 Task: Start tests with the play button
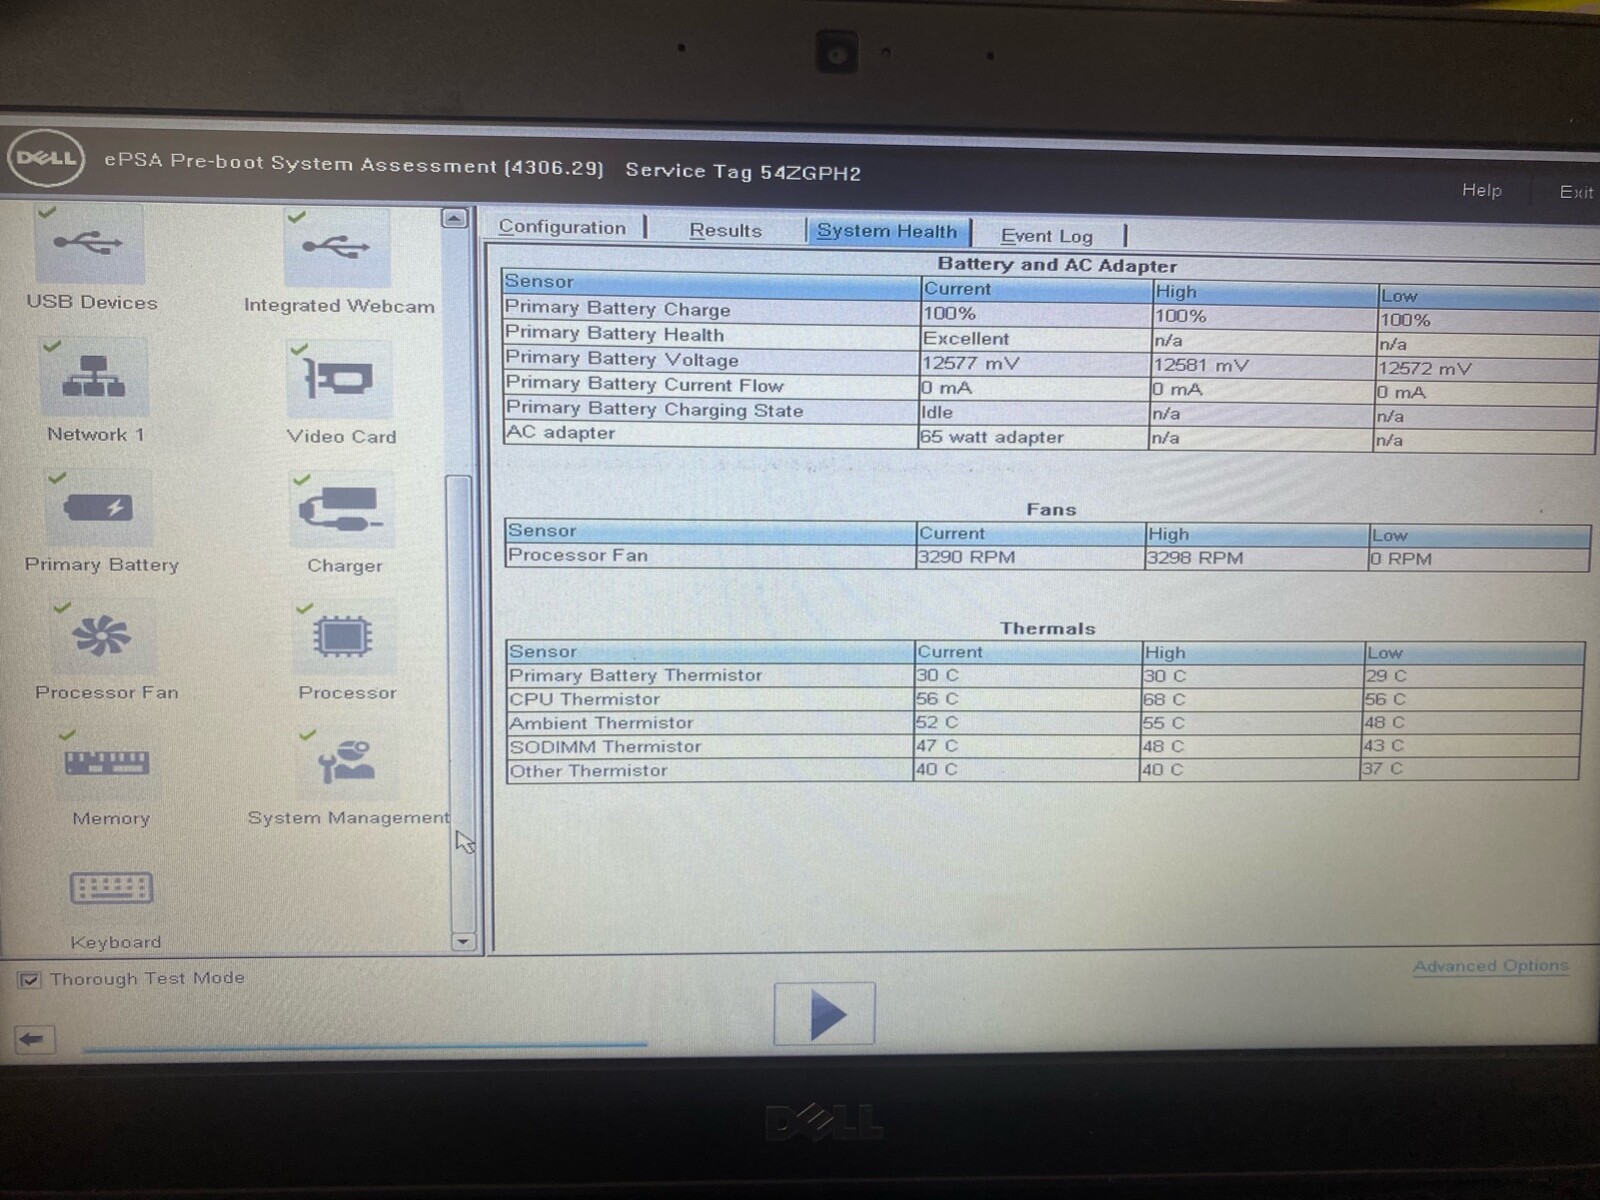[824, 1014]
